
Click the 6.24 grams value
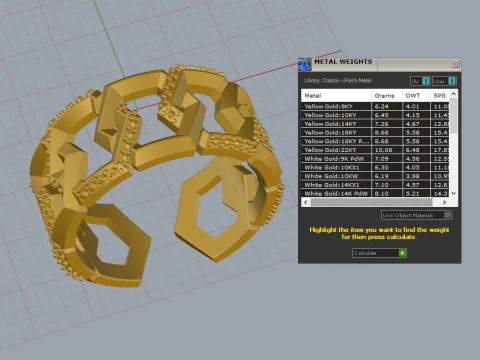pyautogui.click(x=382, y=106)
